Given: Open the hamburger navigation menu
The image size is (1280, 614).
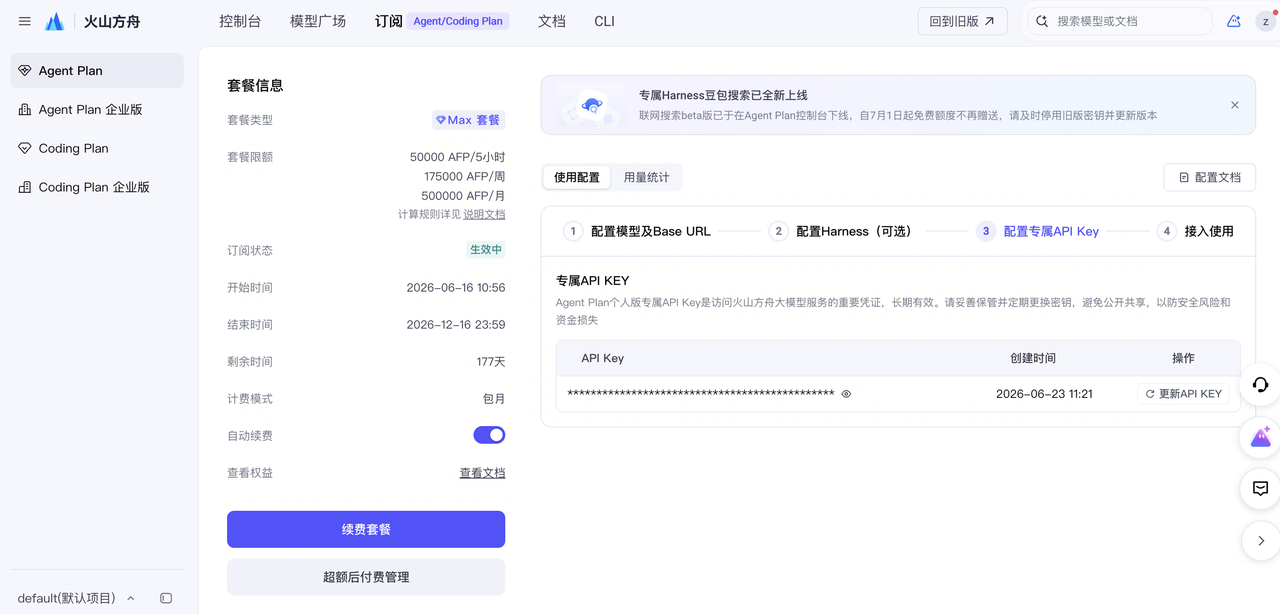Looking at the screenshot, I should [25, 21].
